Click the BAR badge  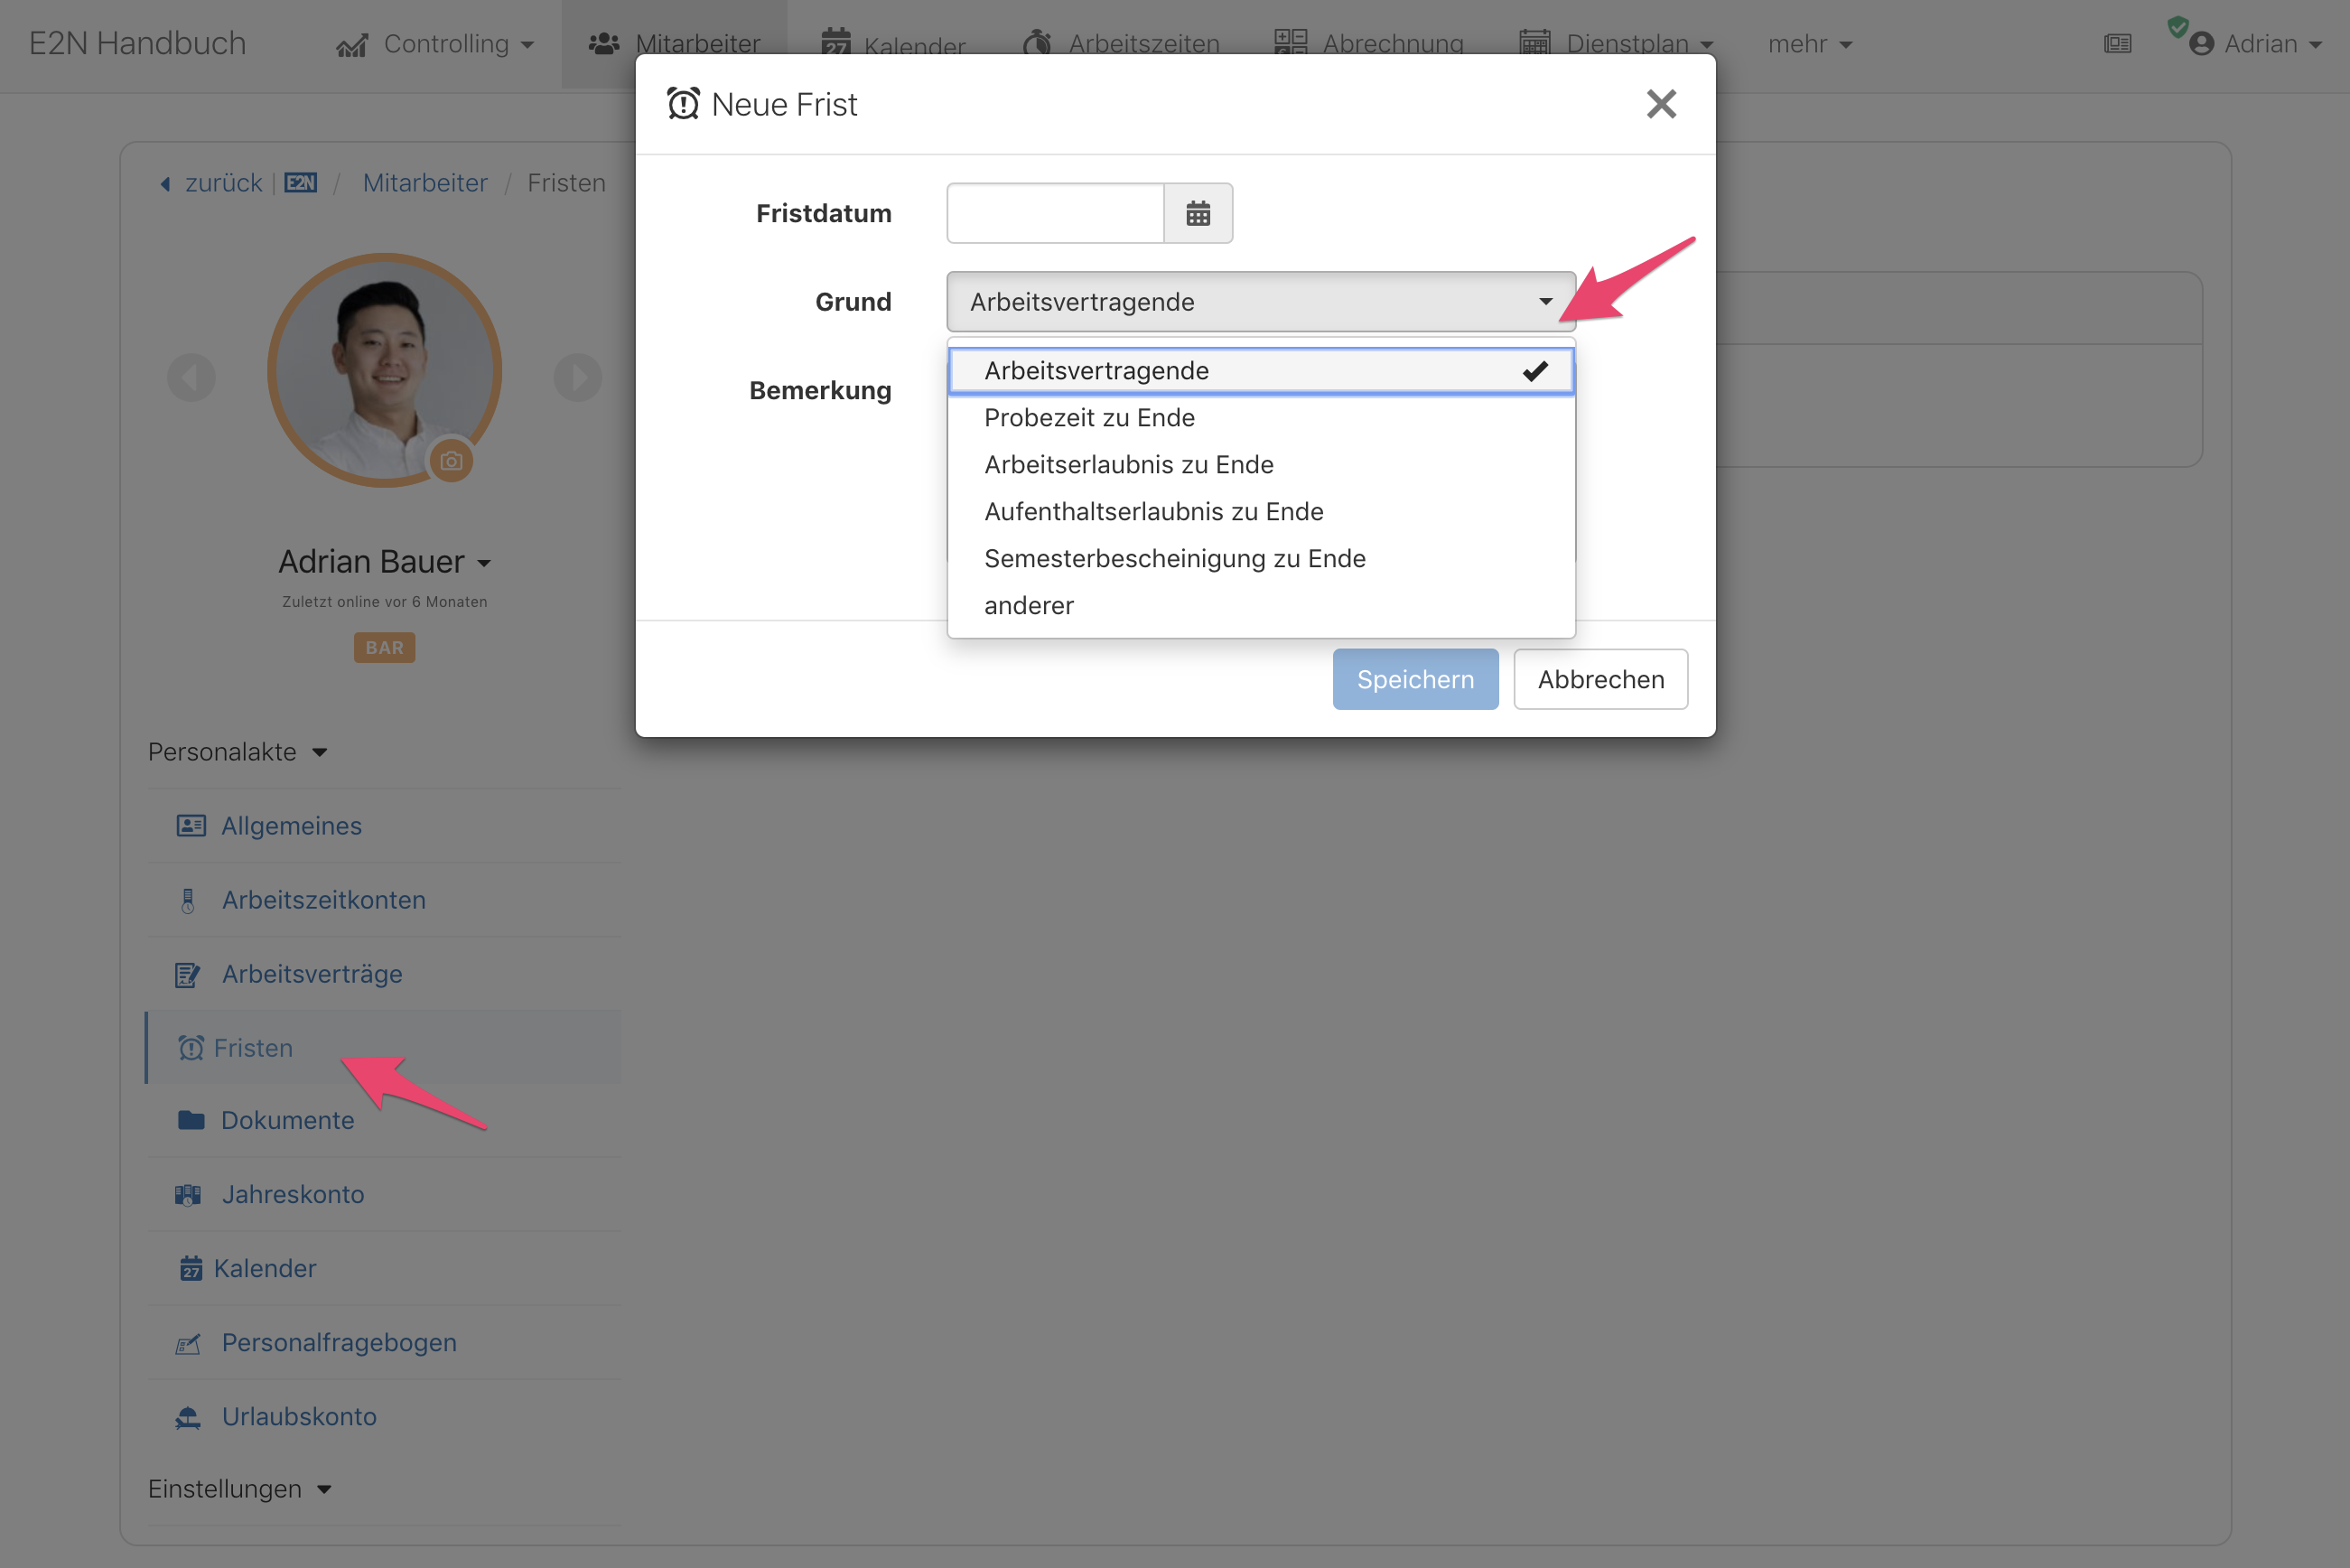(384, 648)
